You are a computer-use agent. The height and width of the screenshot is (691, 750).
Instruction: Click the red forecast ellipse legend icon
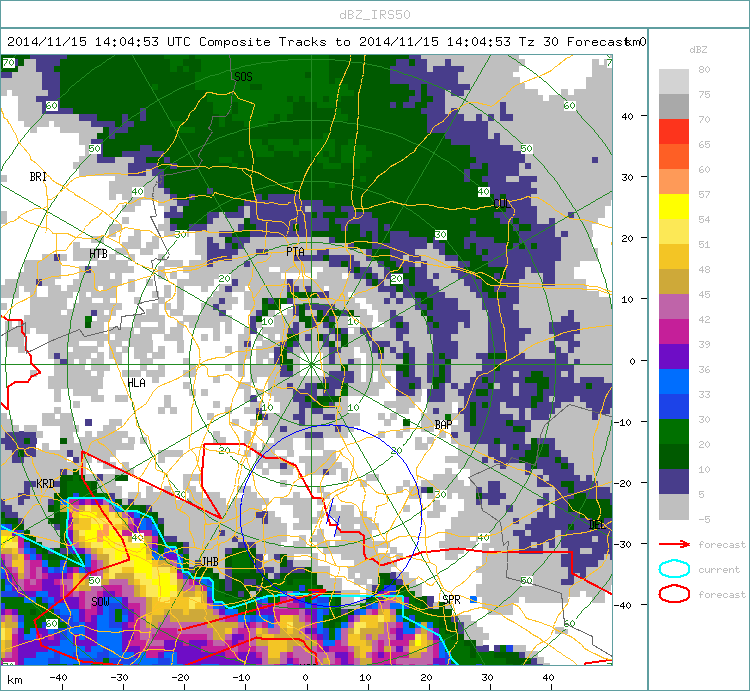point(674,594)
